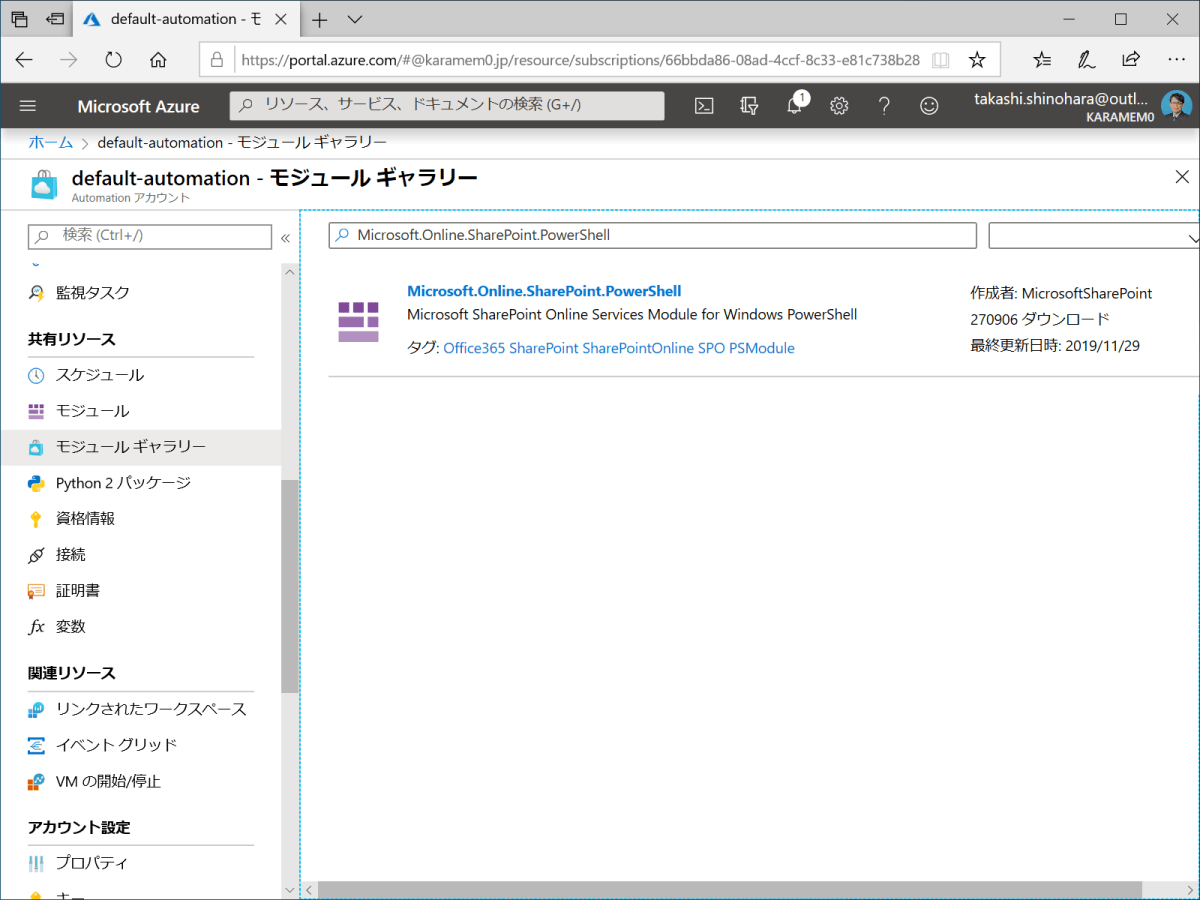Open the new tab plus button
1200x900 pixels.
click(x=320, y=20)
